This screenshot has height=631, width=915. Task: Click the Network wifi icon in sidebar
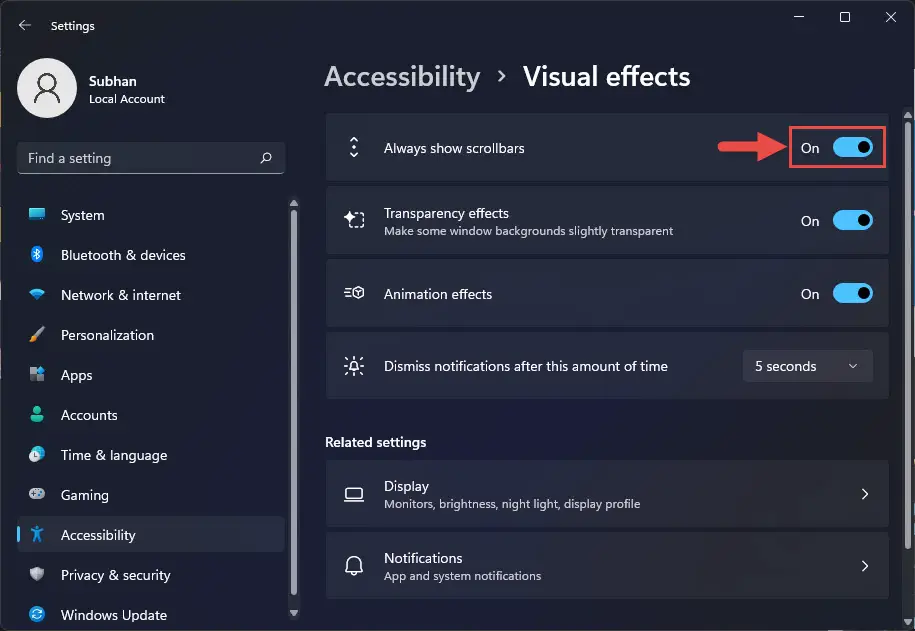tap(37, 294)
